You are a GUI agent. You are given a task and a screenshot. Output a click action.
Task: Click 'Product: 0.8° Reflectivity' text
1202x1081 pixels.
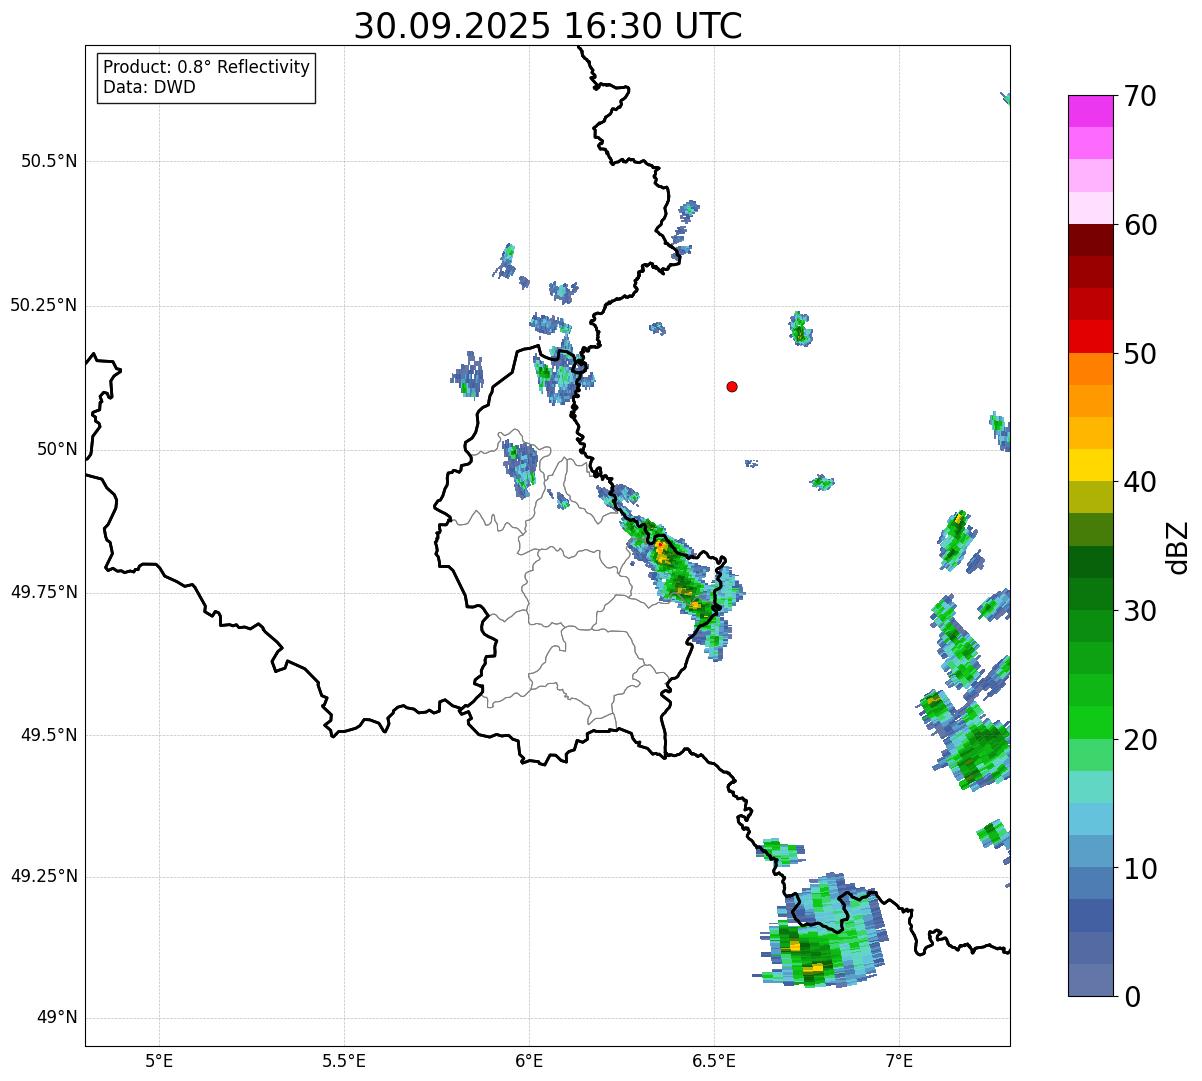207,67
